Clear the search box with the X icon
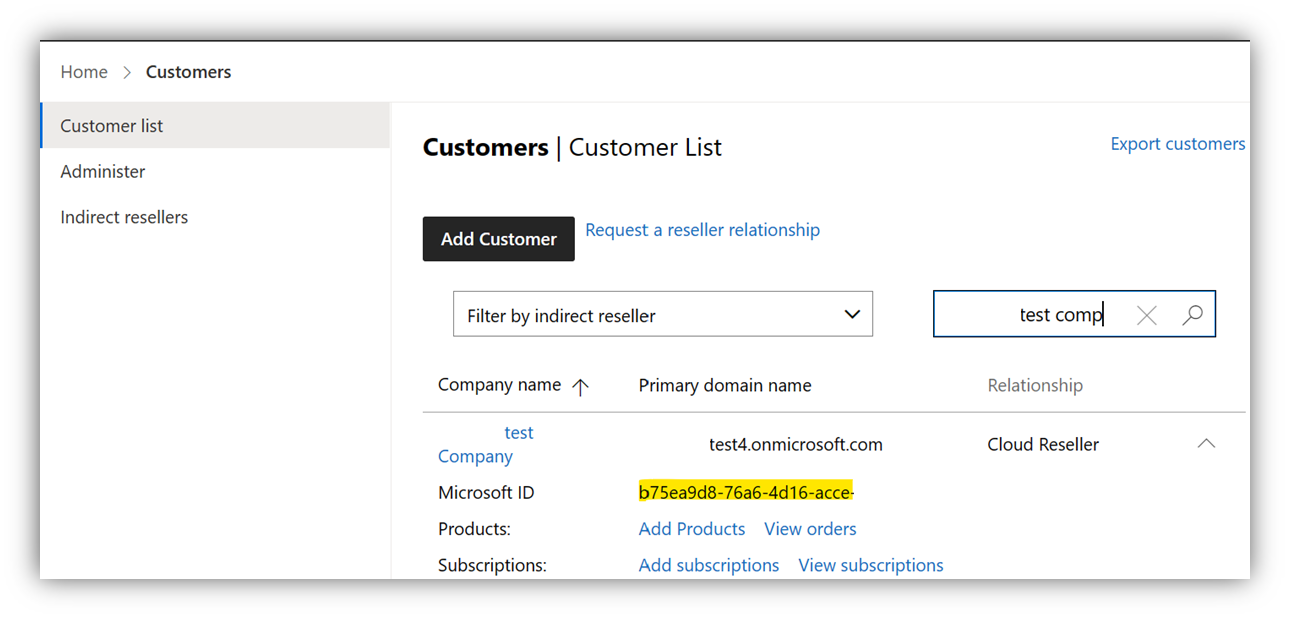 [1146, 314]
